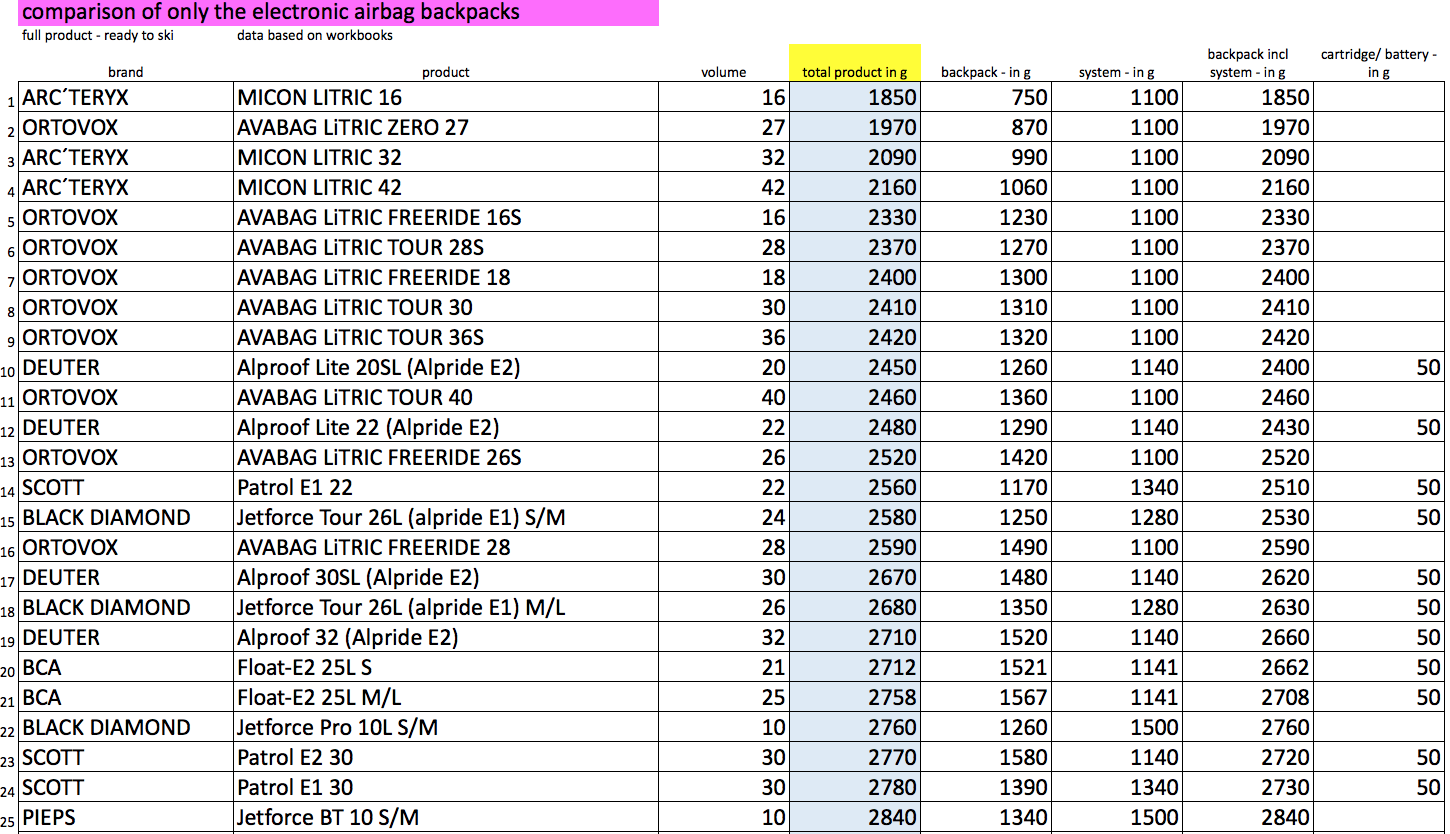Click the 'data based on workbooks' note
This screenshot has height=834, width=1450.
pos(315,36)
